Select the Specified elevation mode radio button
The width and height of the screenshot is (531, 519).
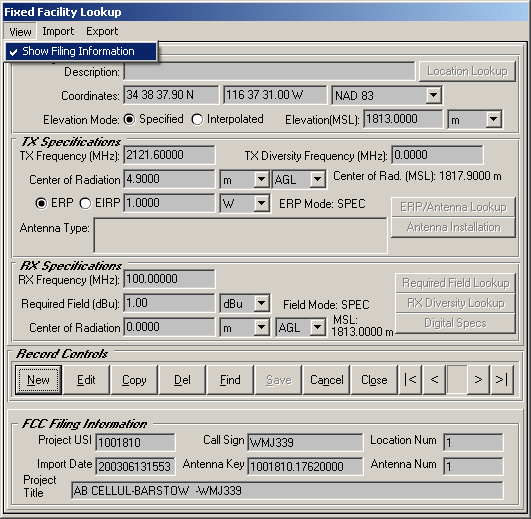tap(129, 119)
